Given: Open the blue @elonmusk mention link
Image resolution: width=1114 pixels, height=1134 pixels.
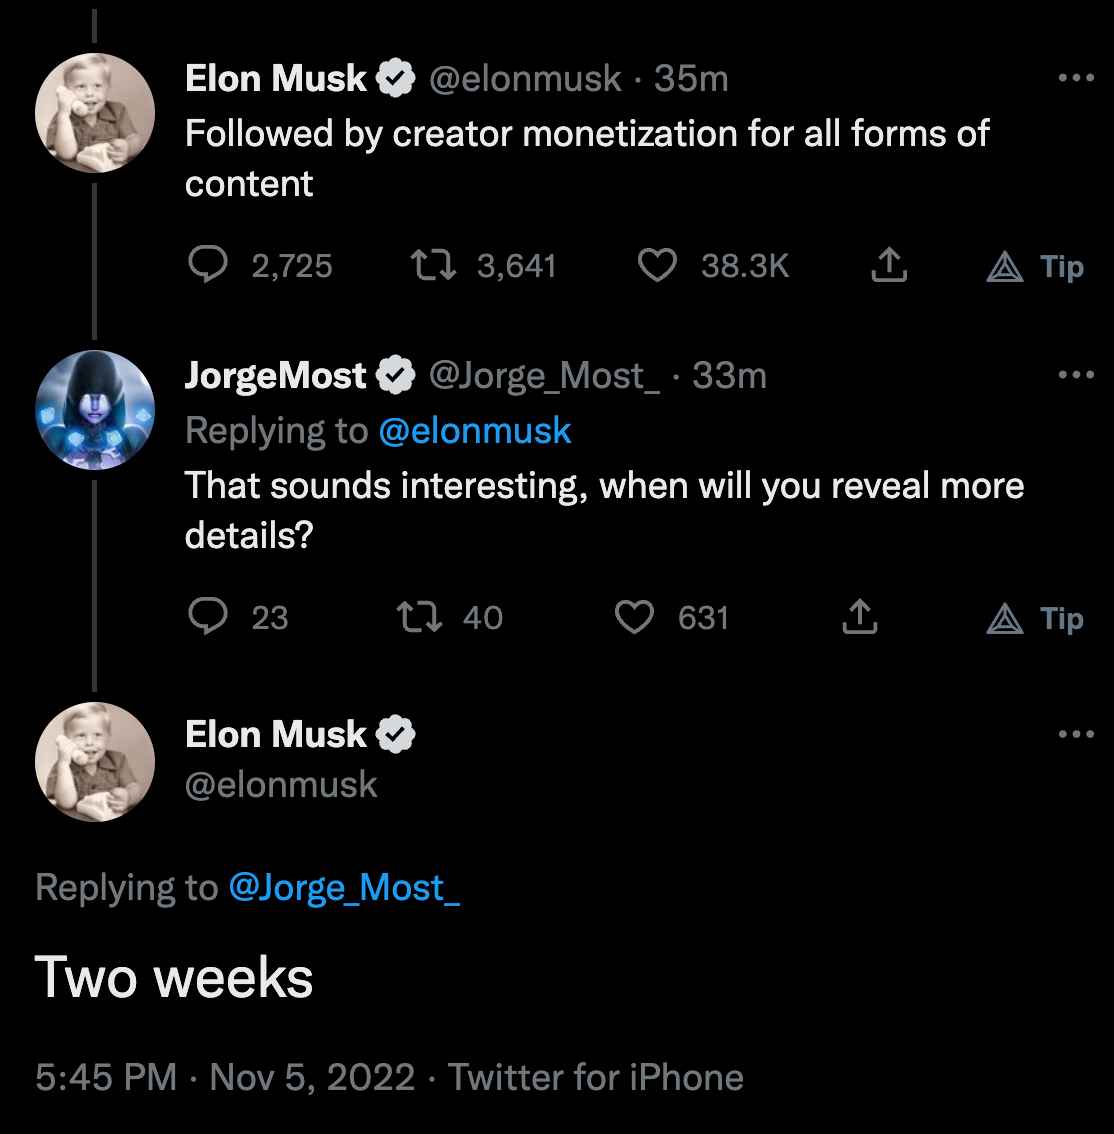Looking at the screenshot, I should coord(475,431).
